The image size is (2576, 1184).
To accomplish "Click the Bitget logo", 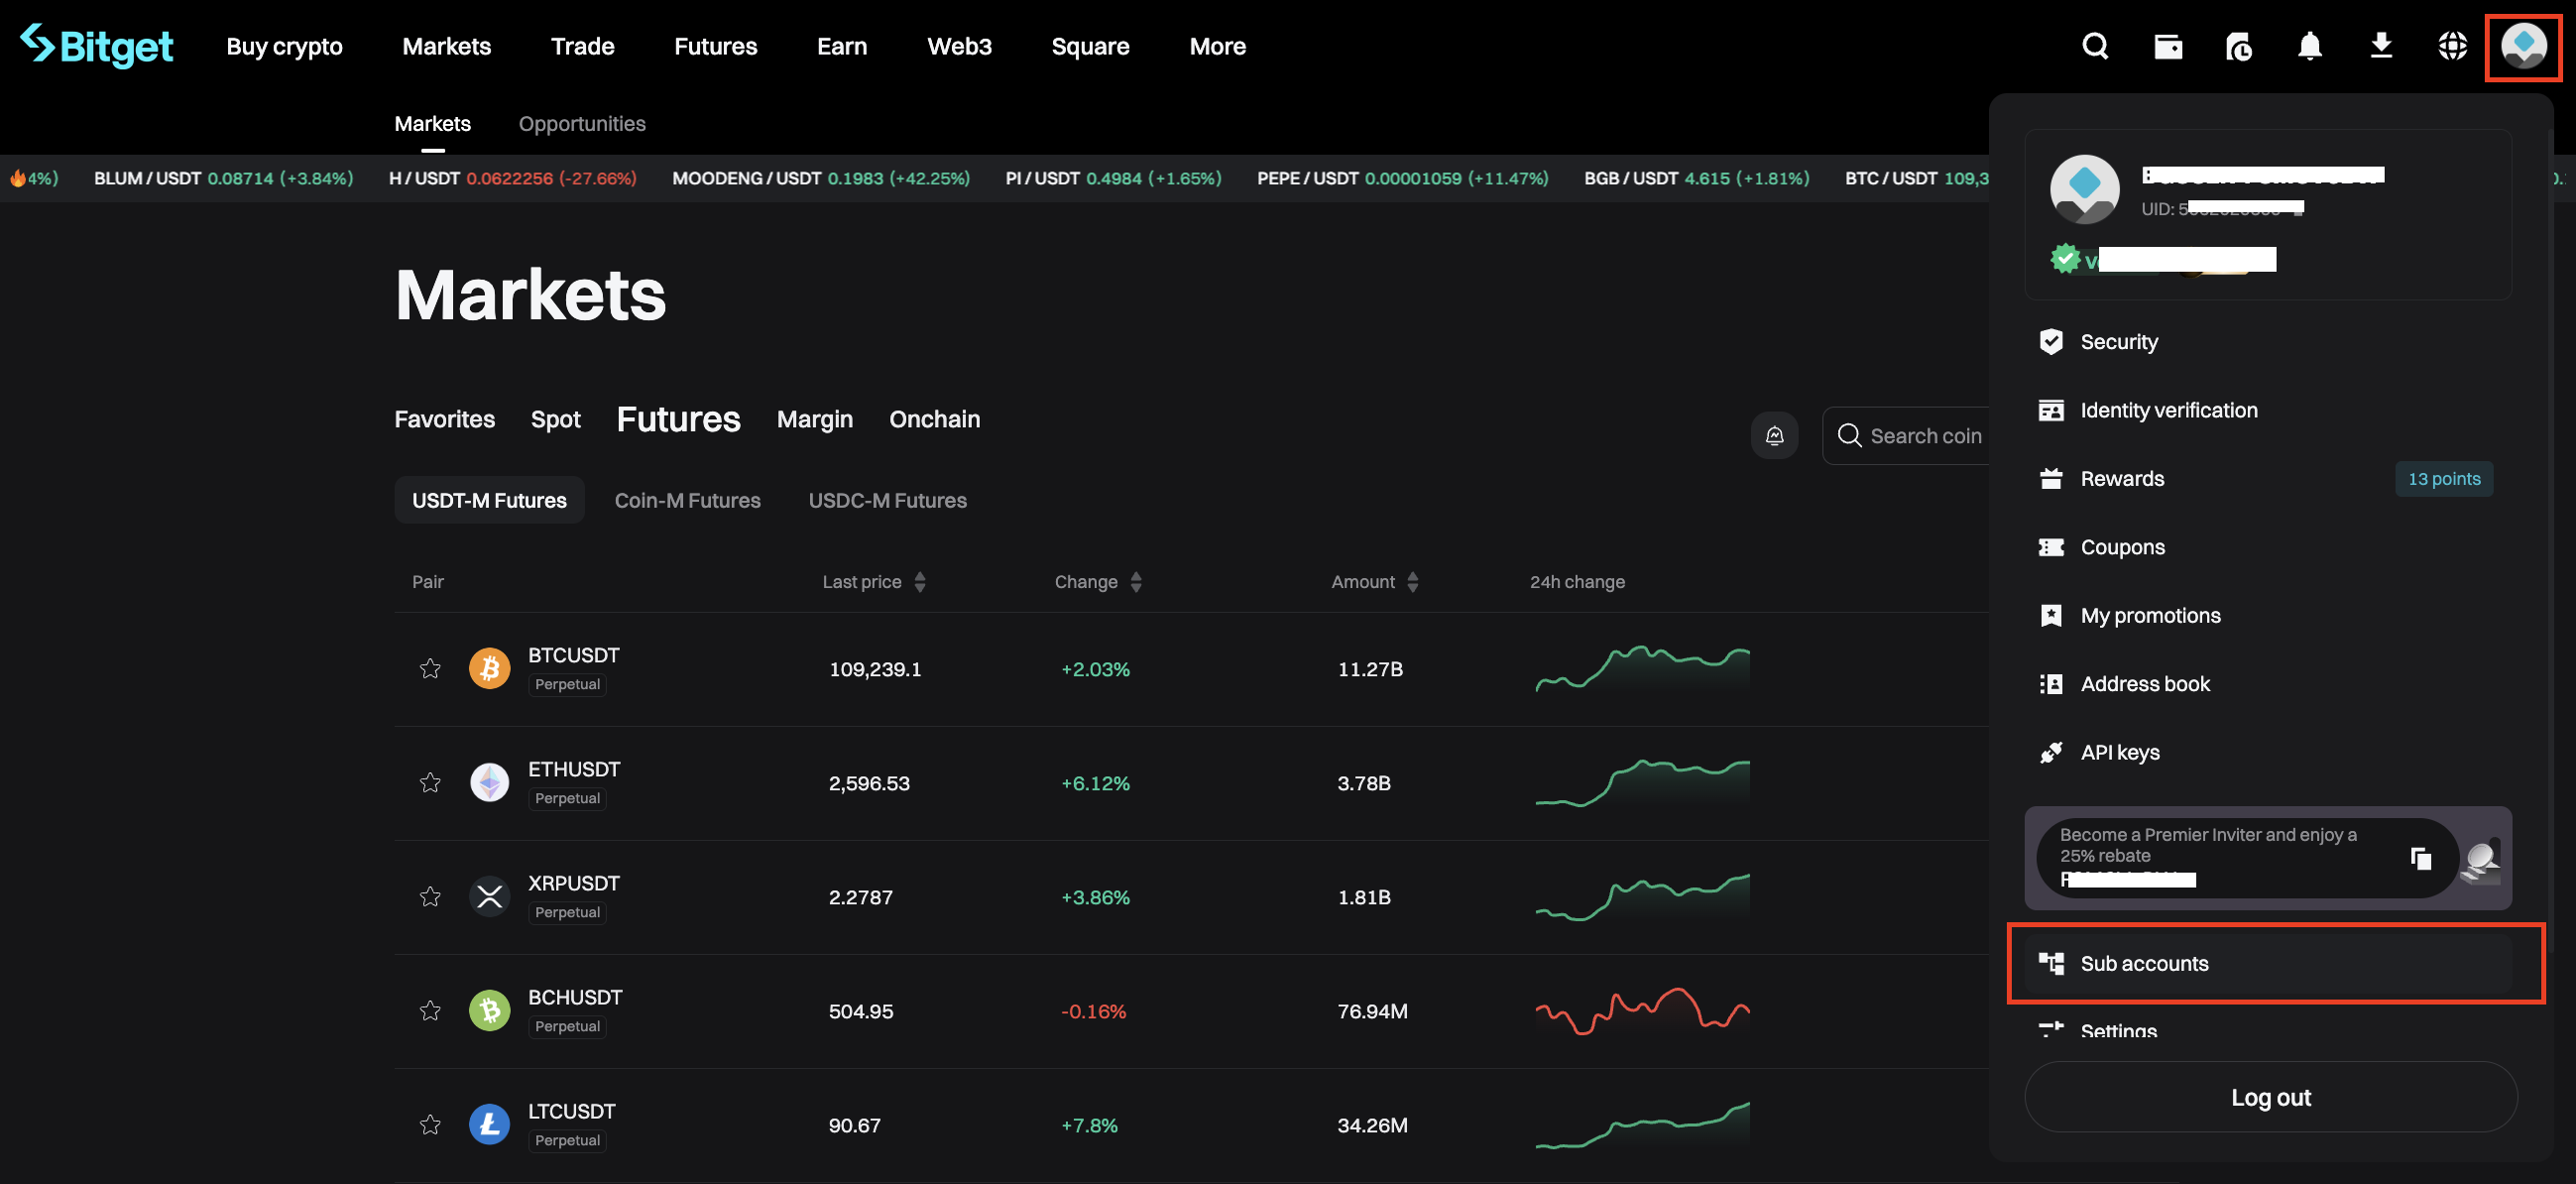I will click(x=96, y=46).
